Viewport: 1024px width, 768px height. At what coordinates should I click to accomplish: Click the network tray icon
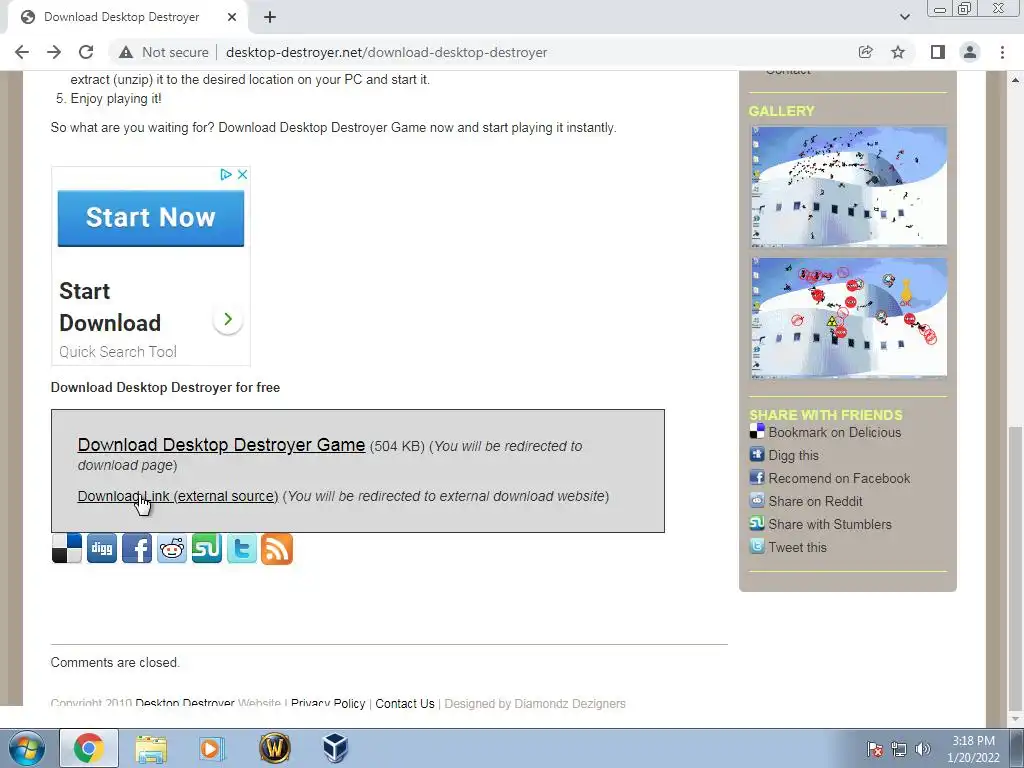point(899,749)
